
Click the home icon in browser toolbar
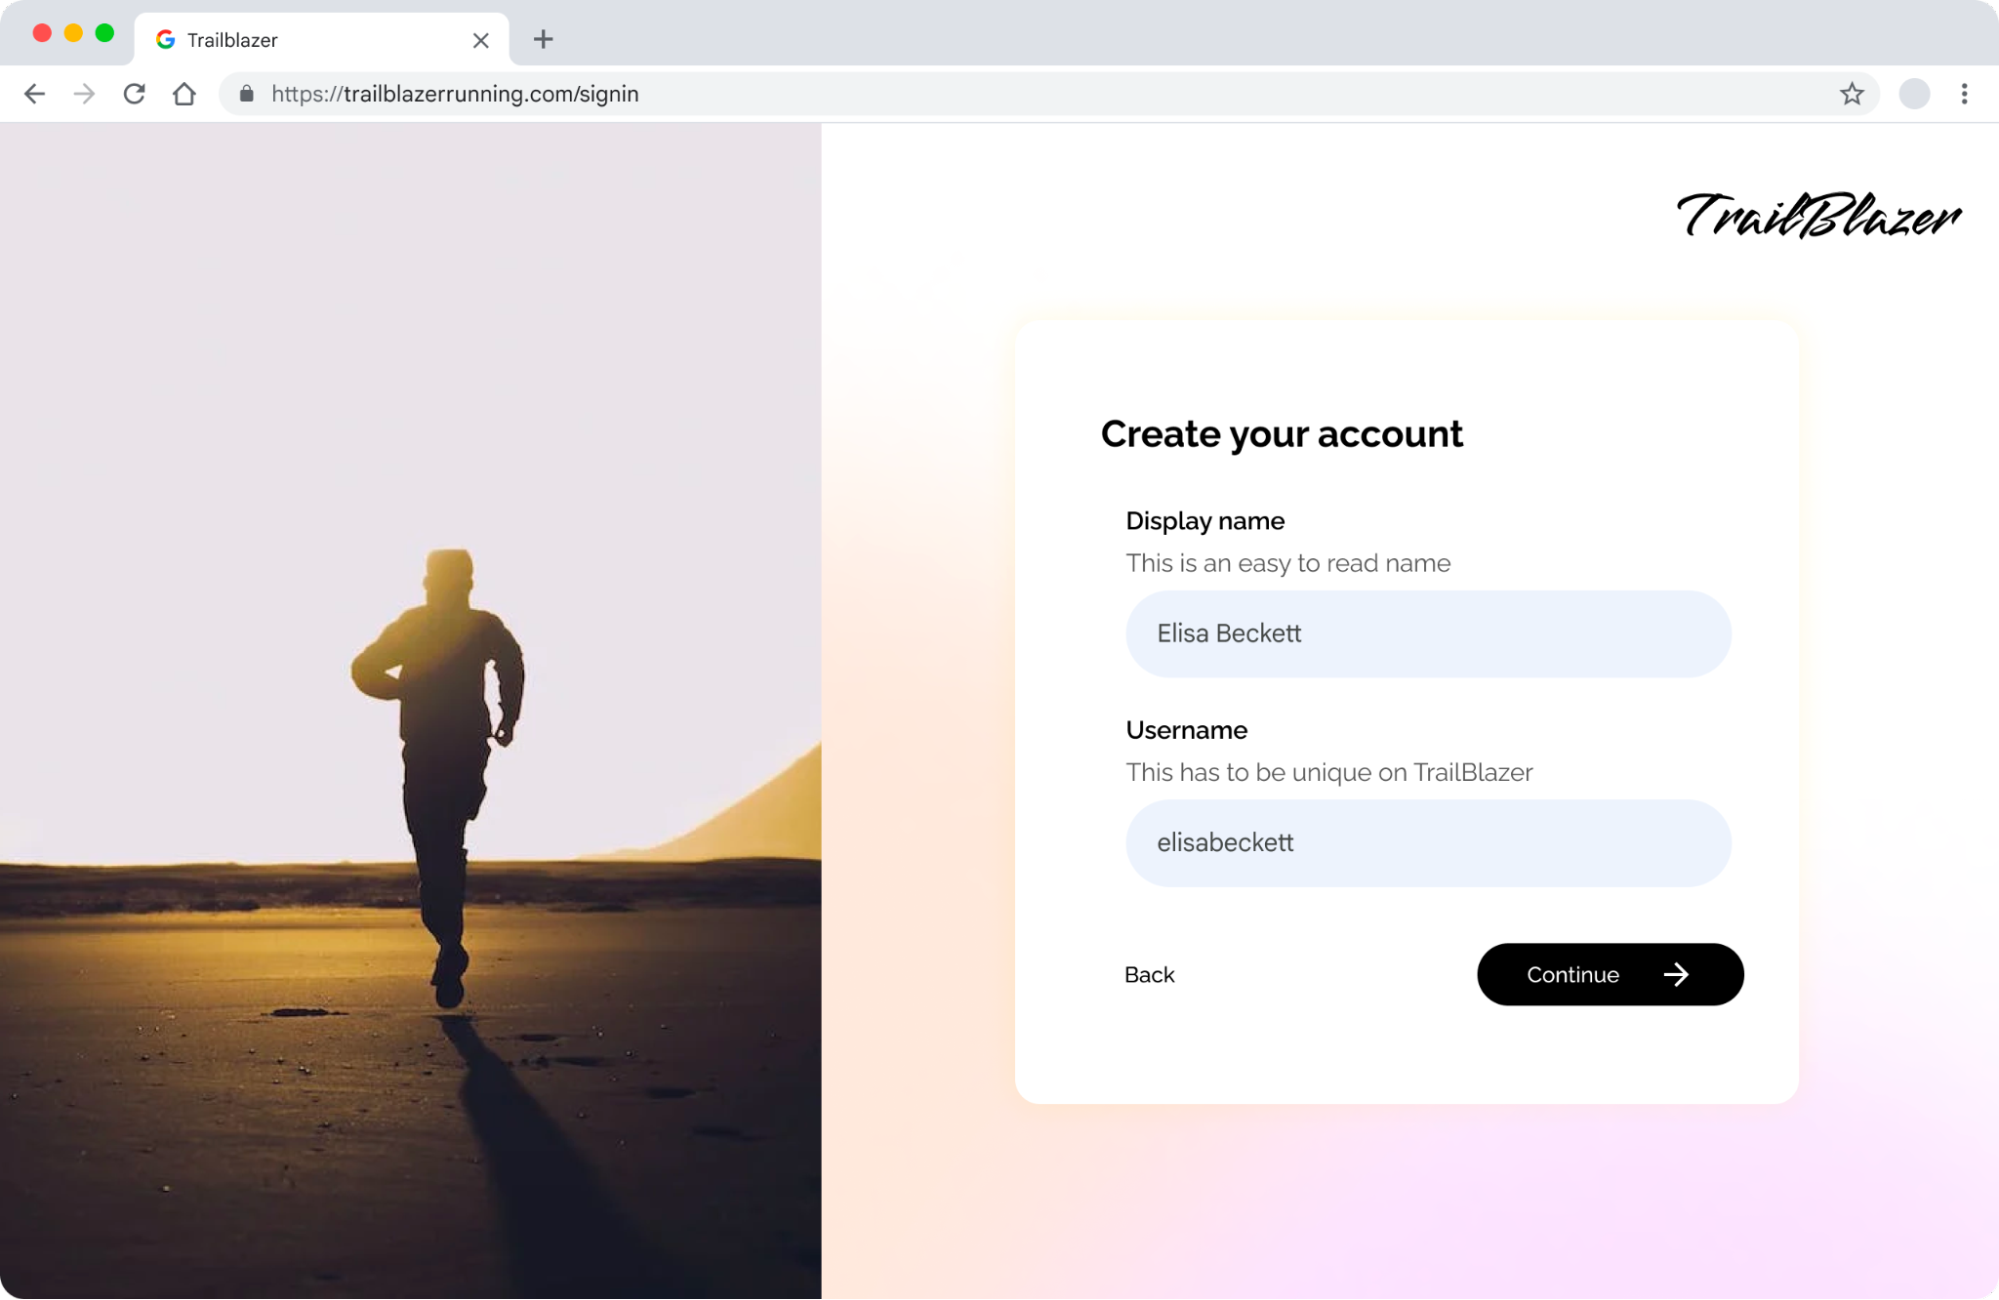point(185,93)
